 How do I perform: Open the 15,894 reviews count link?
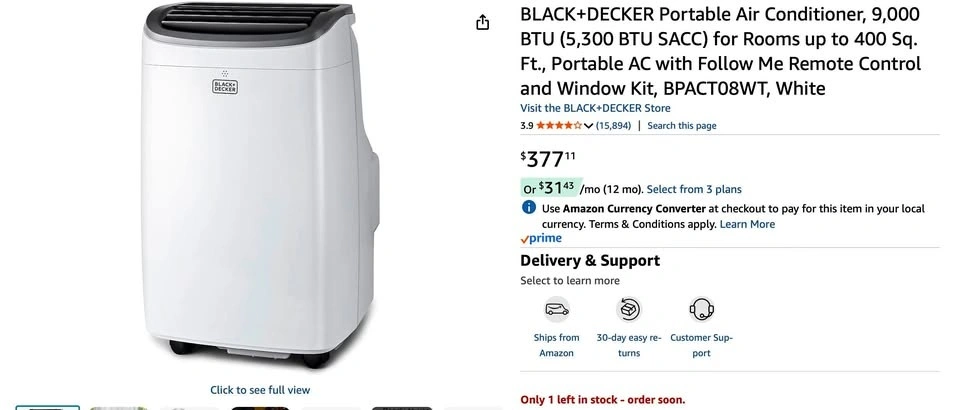point(613,125)
